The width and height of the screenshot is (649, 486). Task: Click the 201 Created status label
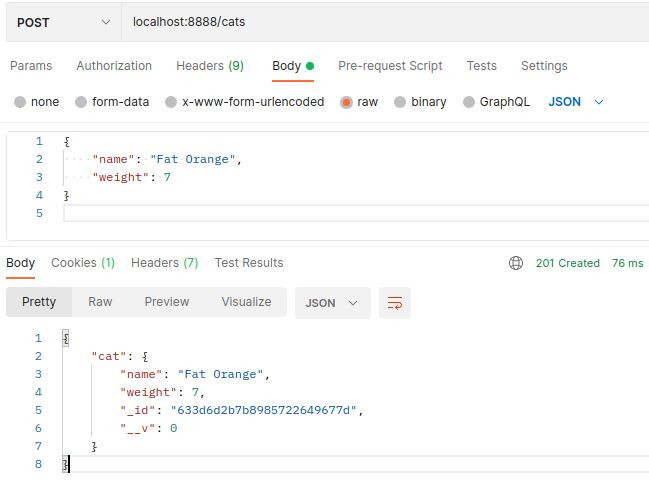(x=567, y=263)
